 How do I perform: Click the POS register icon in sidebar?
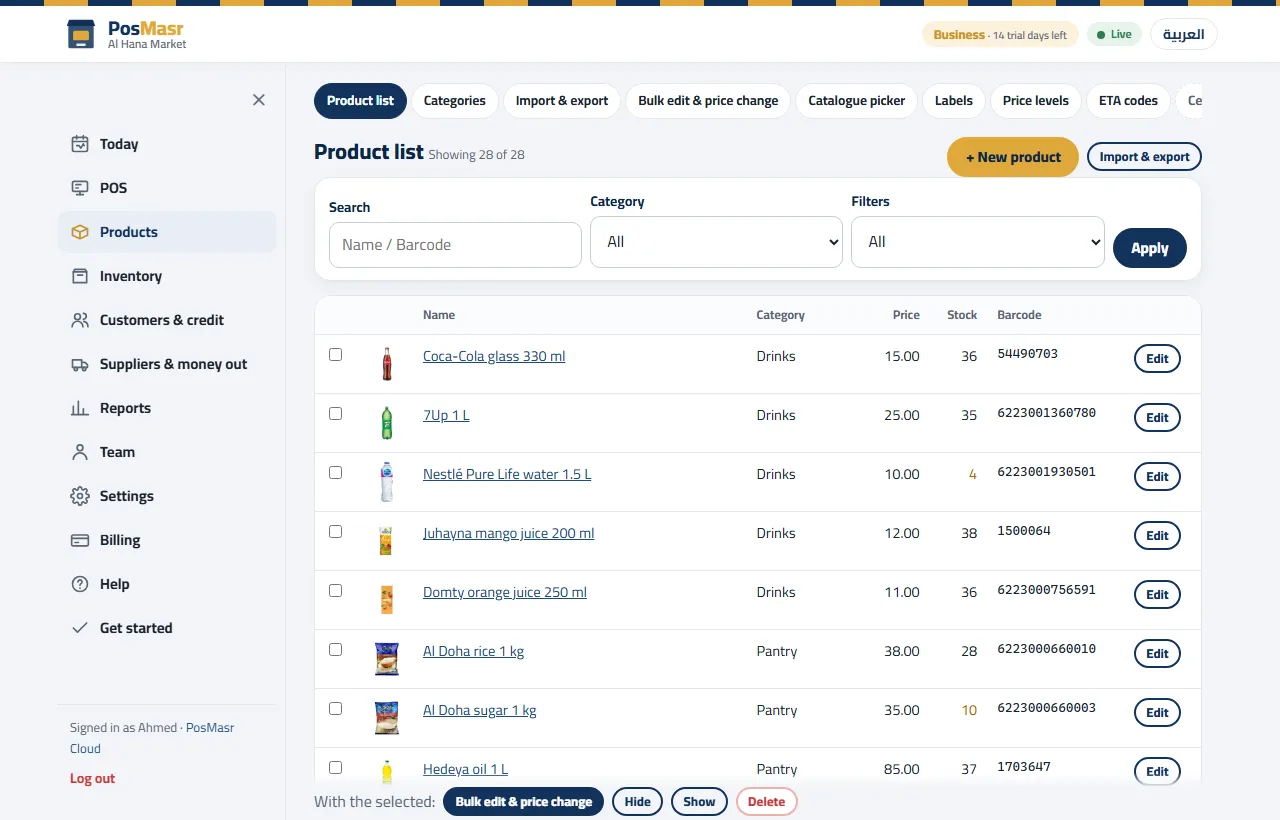click(80, 188)
